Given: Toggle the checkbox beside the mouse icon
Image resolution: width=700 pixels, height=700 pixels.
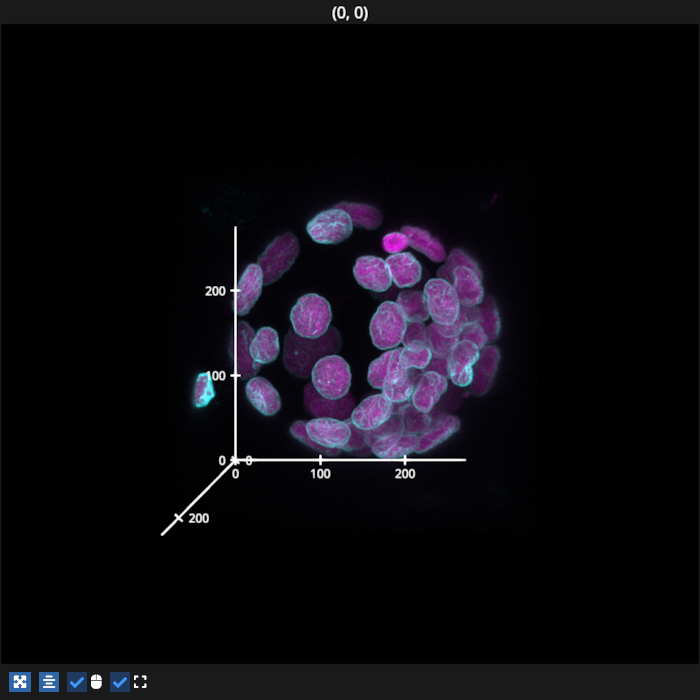Looking at the screenshot, I should (77, 682).
